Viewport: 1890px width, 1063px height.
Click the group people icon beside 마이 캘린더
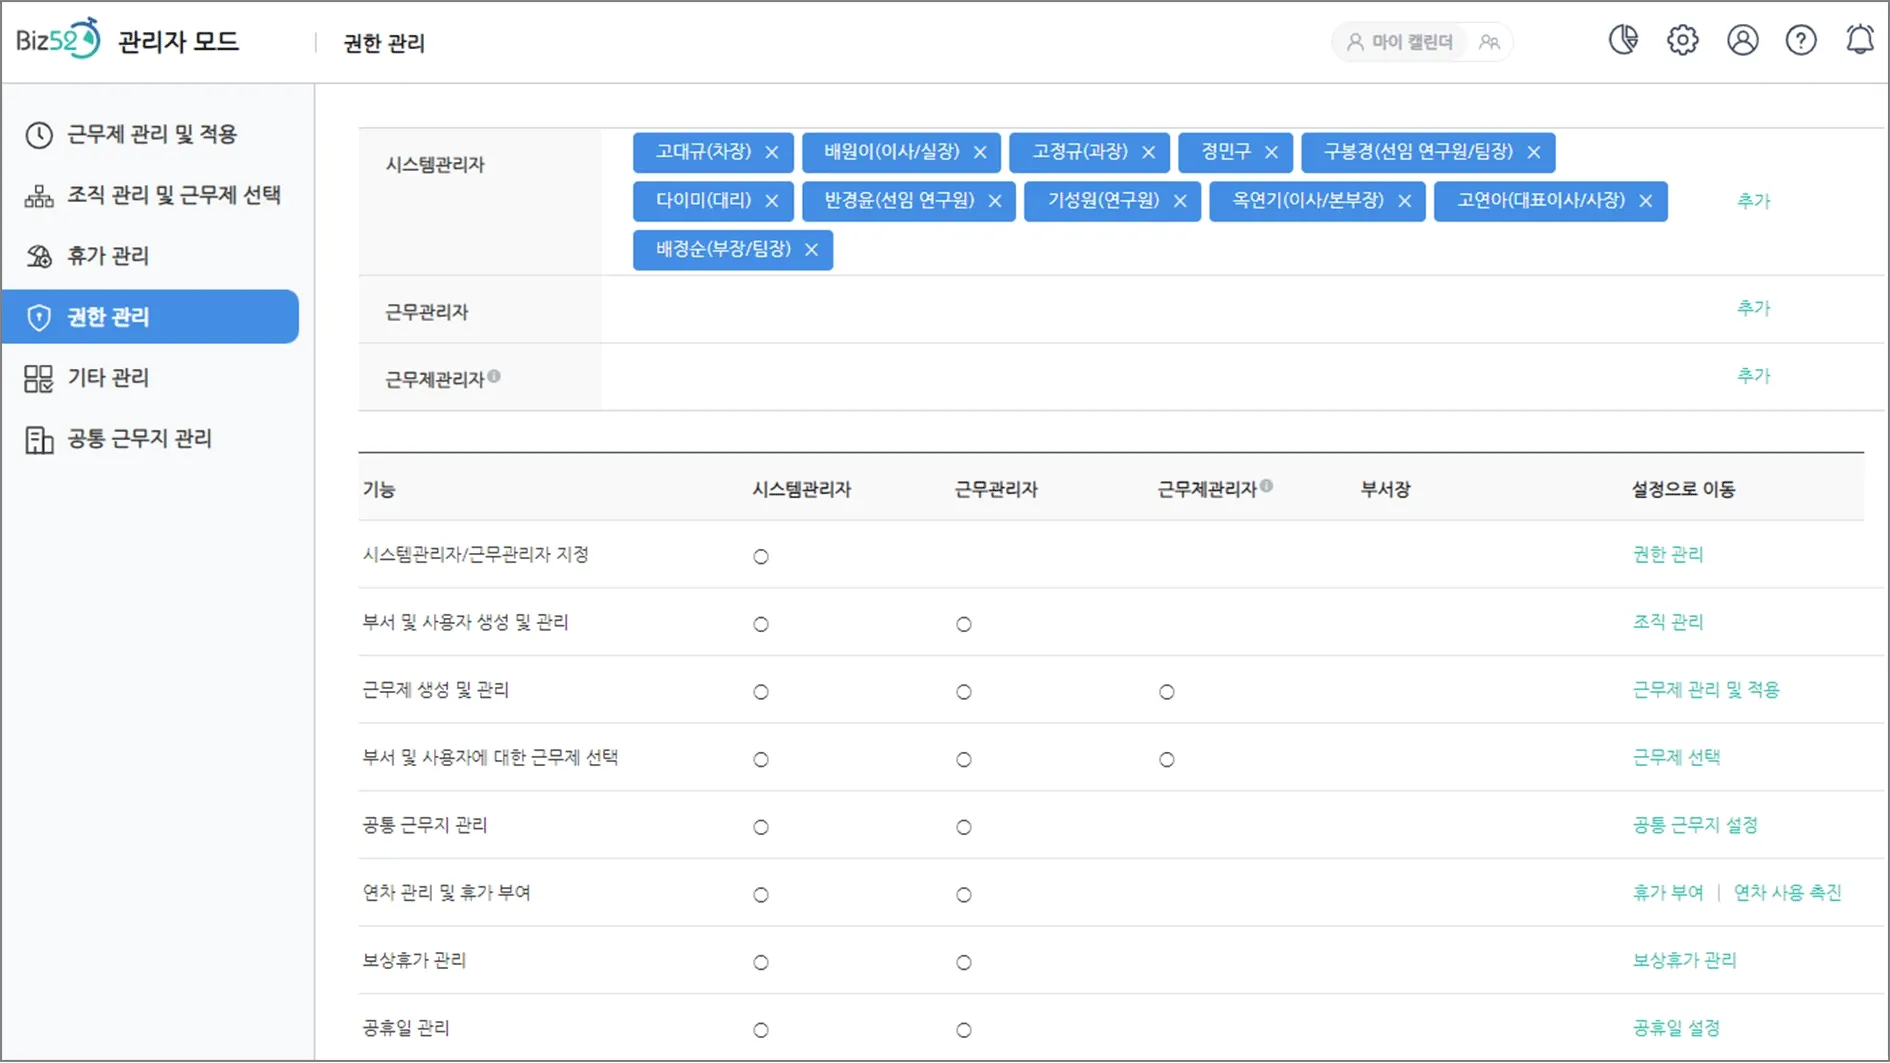pyautogui.click(x=1490, y=42)
